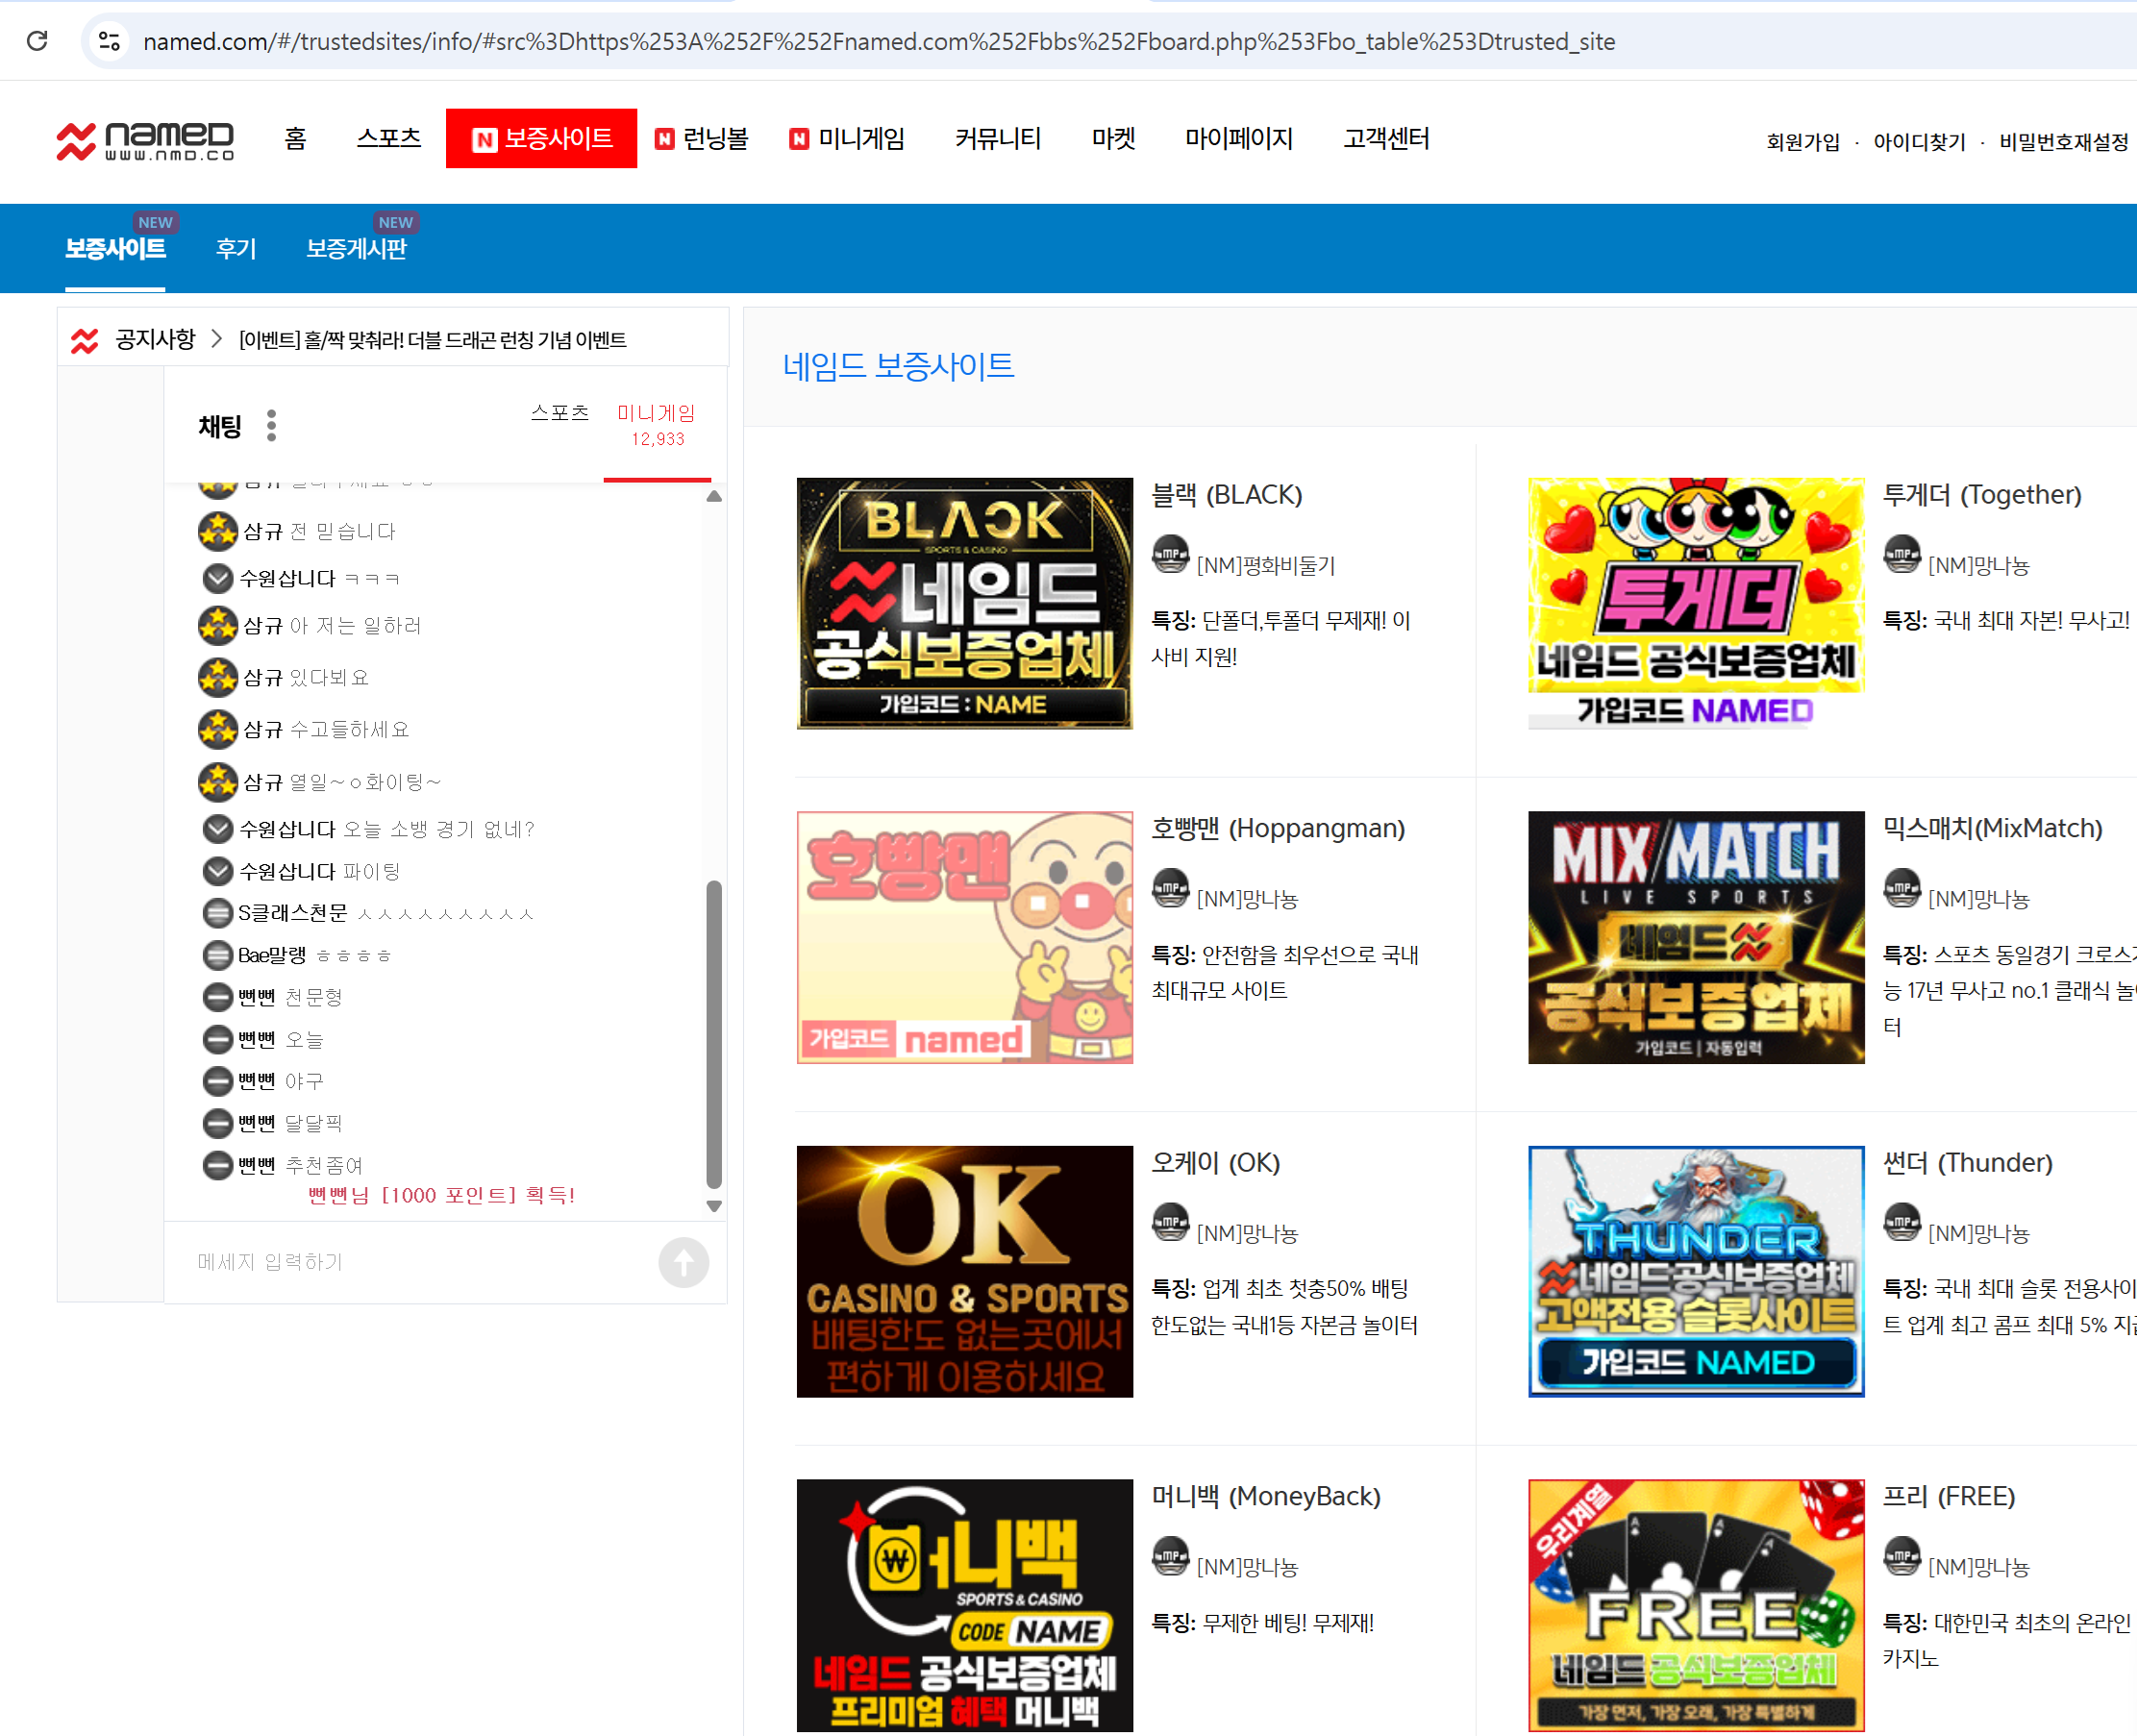Screen dimensions: 2137x1736
Task: Click chat scrollbar up arrow
Action: click(714, 496)
